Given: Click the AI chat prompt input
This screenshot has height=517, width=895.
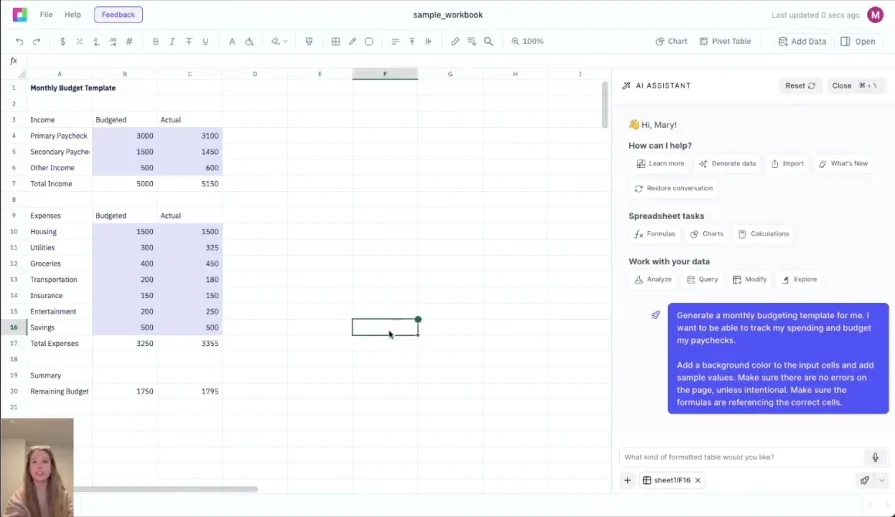Looking at the screenshot, I should (x=742, y=457).
